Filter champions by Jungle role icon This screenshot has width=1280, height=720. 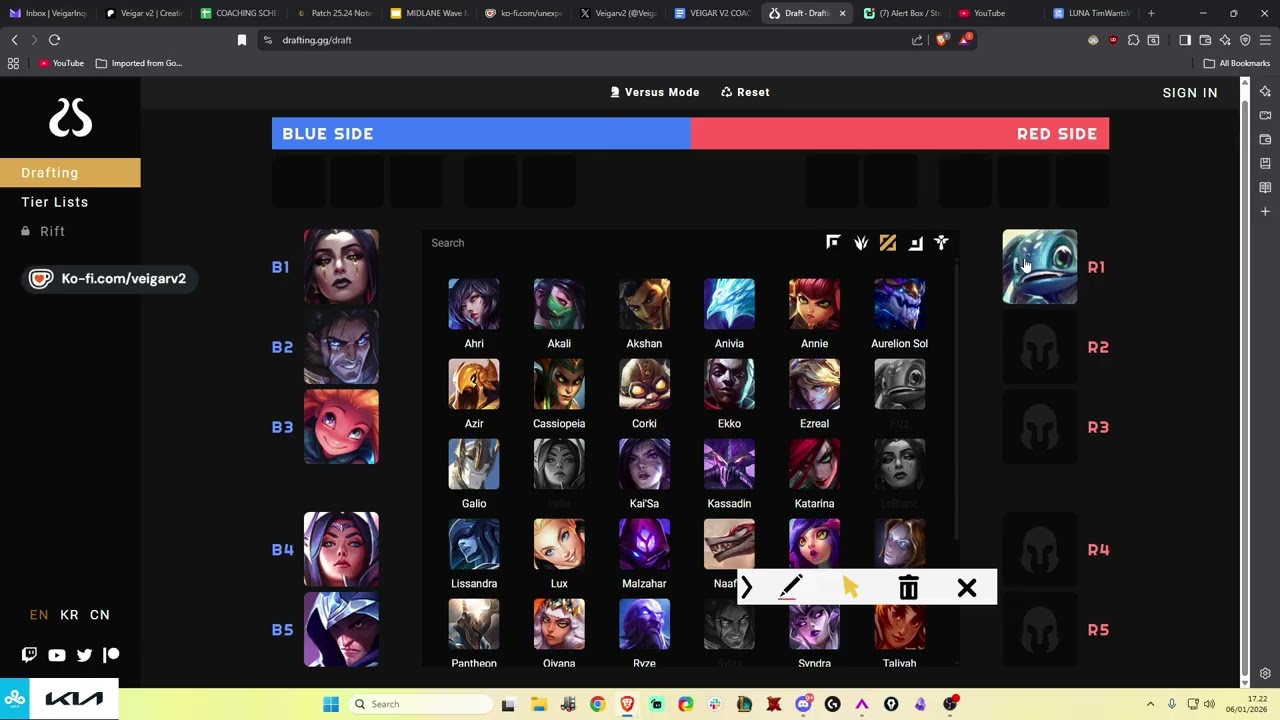(x=861, y=242)
